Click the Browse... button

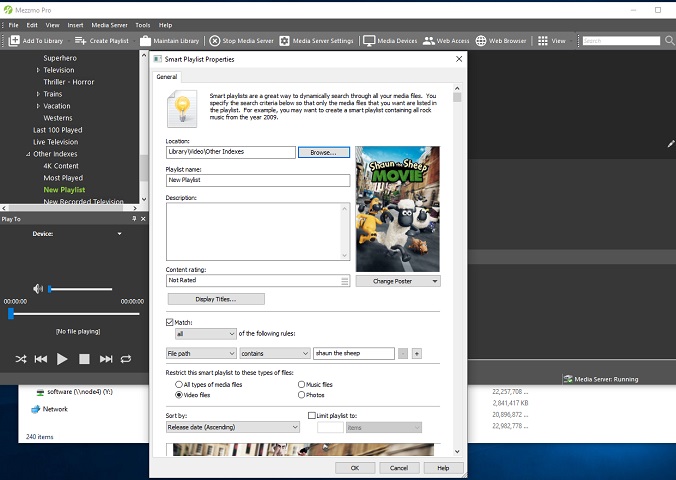[324, 152]
